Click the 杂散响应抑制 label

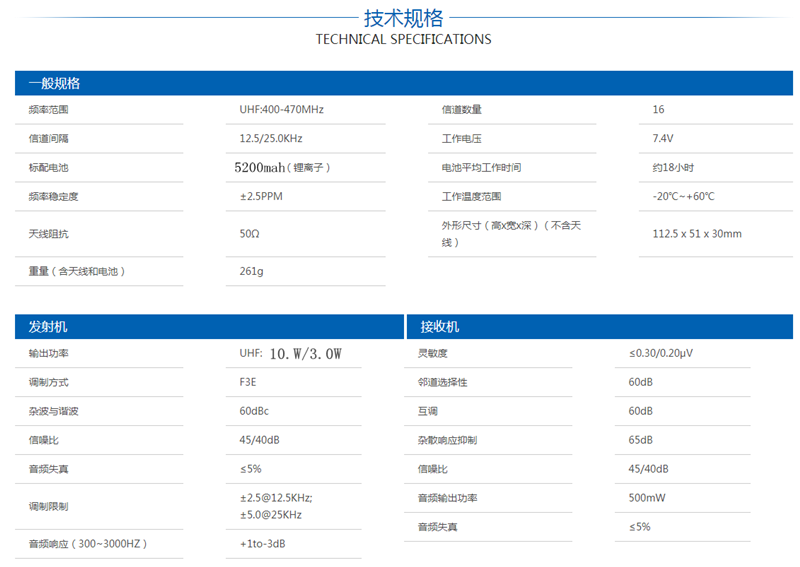447,440
